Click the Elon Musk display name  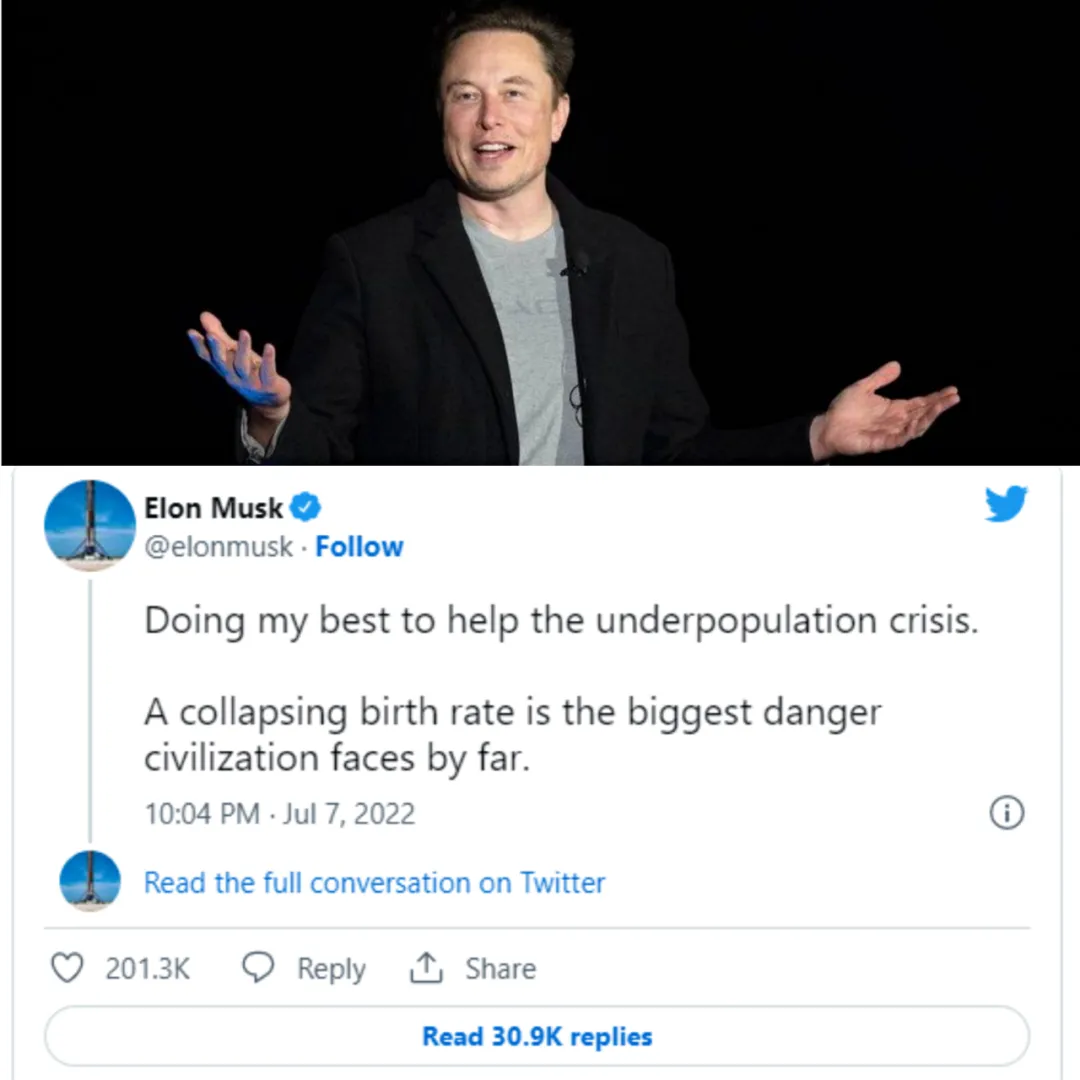pyautogui.click(x=213, y=508)
